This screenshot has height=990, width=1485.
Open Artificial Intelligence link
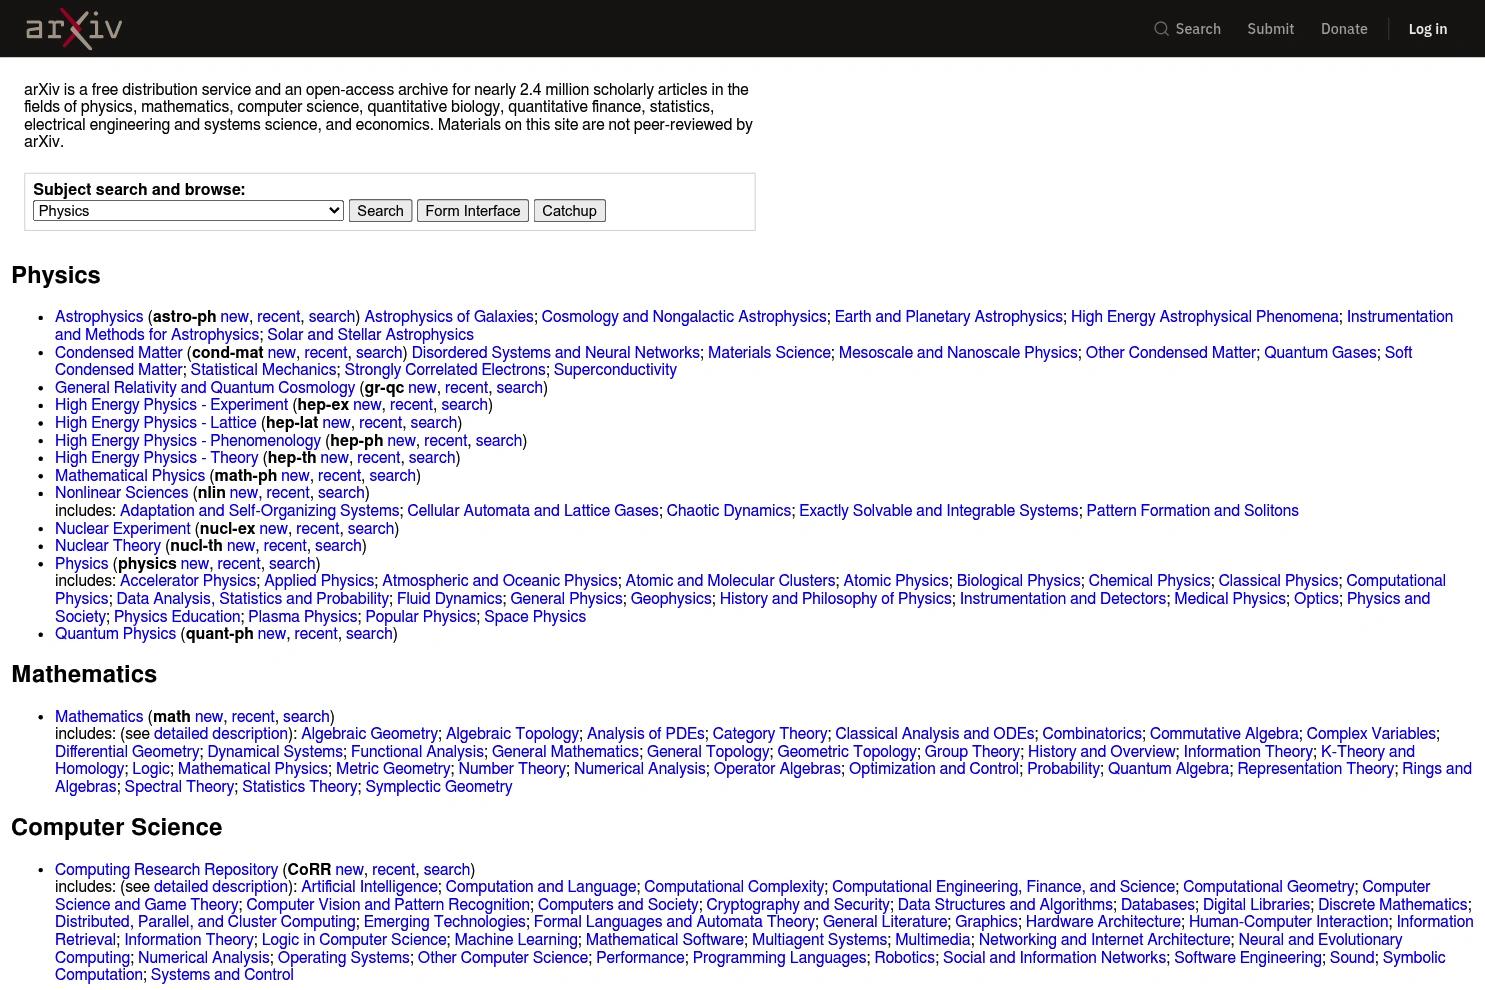[x=369, y=887]
